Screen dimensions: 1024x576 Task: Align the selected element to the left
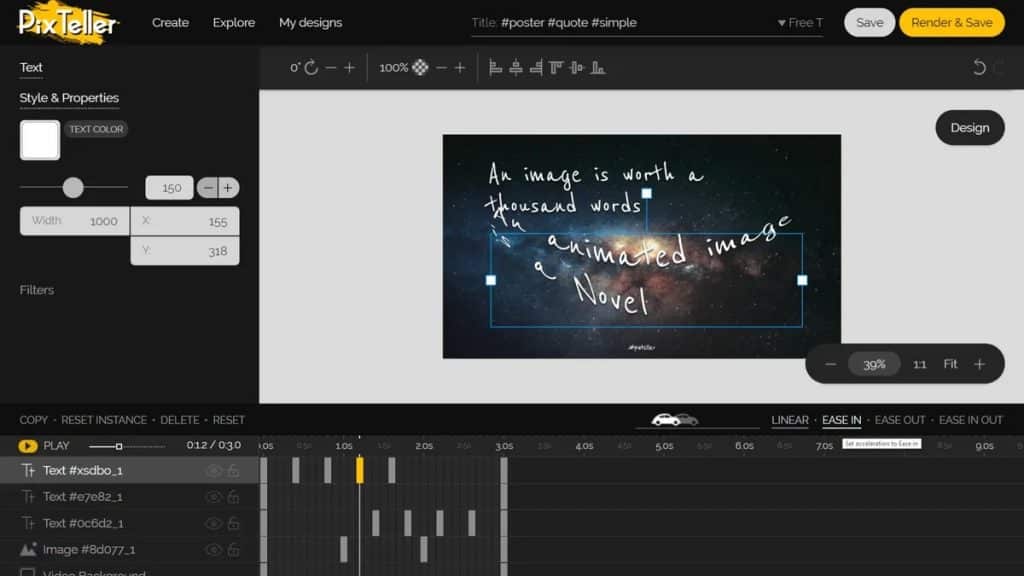(x=496, y=67)
